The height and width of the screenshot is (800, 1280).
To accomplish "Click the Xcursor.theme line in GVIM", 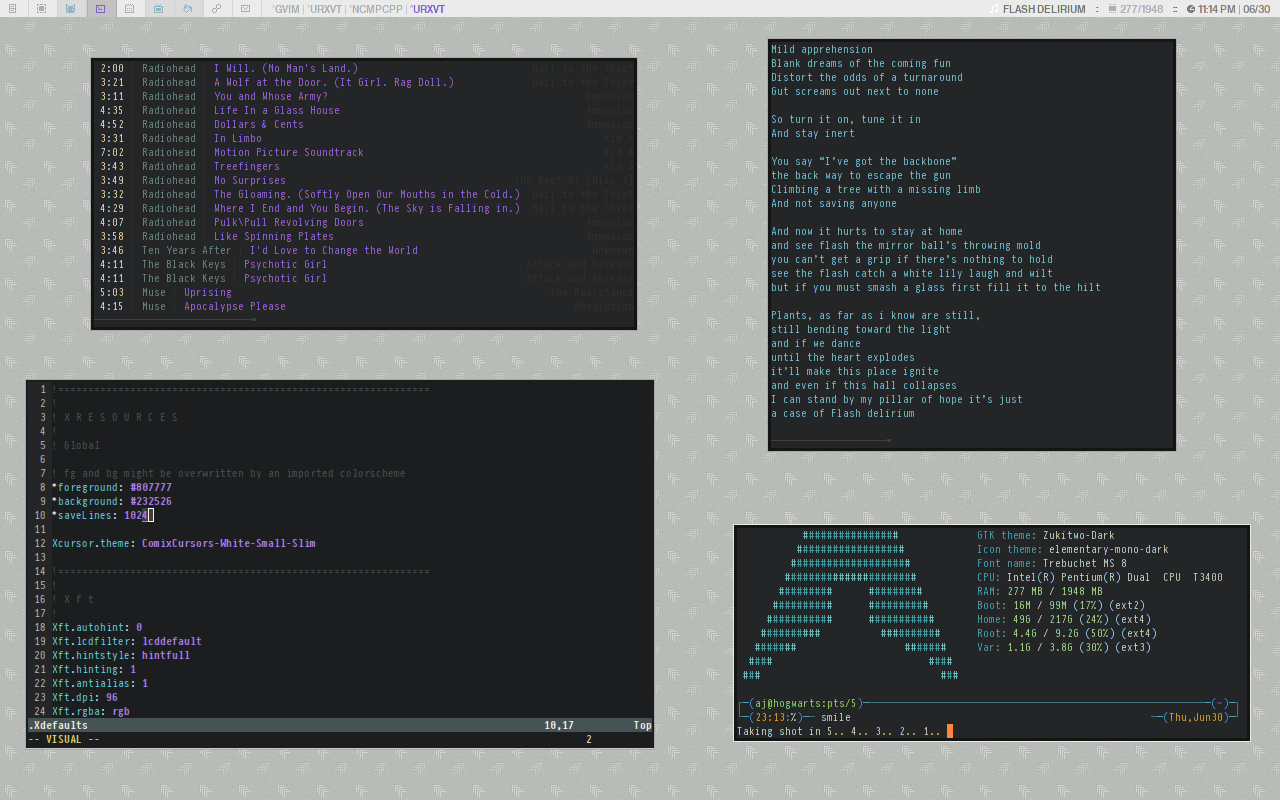I will coord(184,543).
